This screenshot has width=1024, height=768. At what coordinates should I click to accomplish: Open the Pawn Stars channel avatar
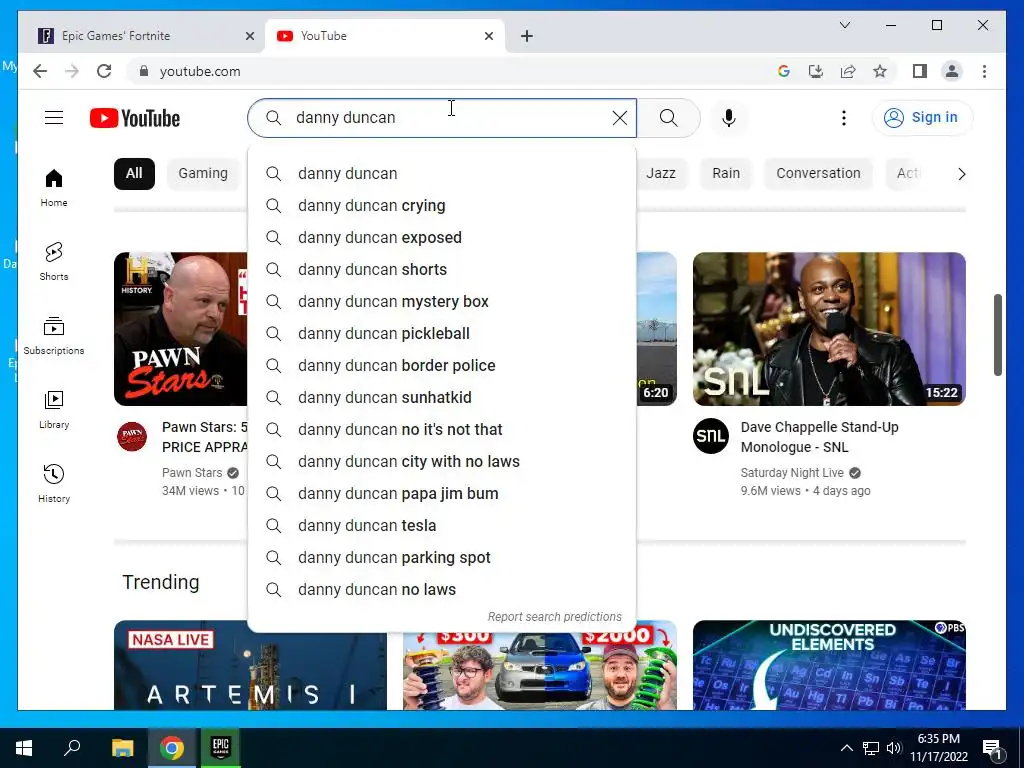tap(132, 436)
